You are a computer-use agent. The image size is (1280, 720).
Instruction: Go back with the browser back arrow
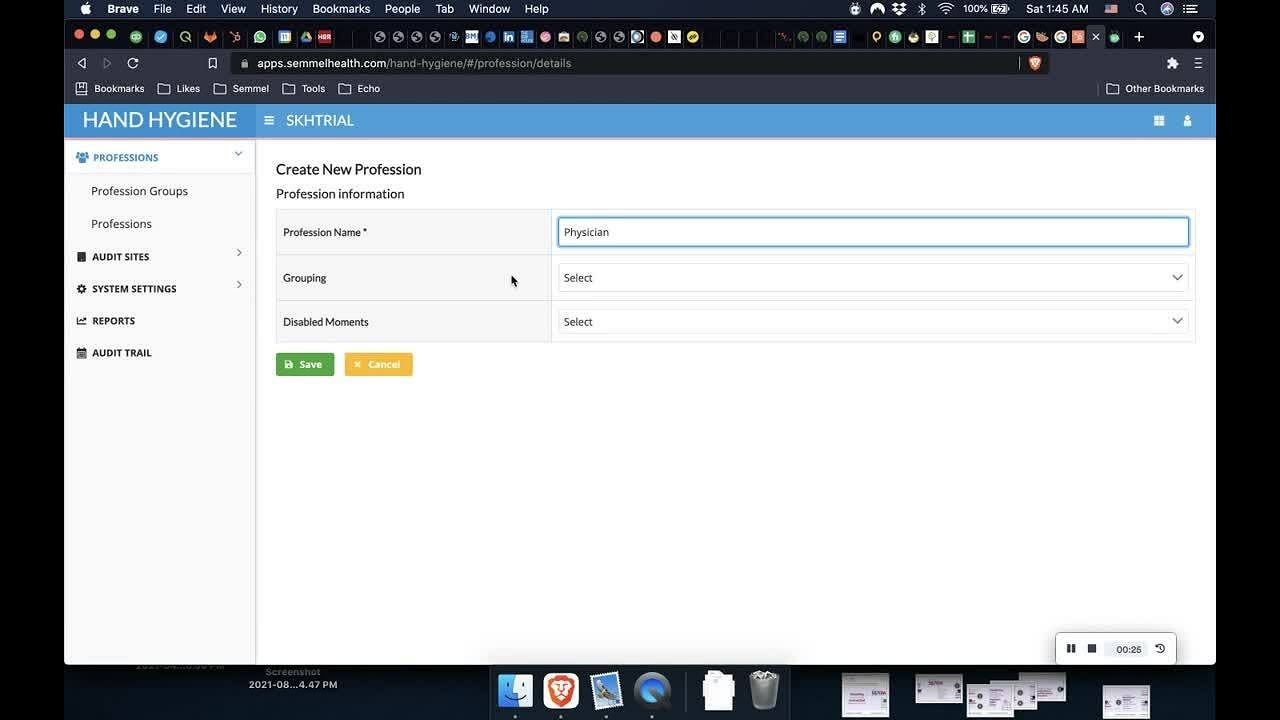tap(82, 63)
